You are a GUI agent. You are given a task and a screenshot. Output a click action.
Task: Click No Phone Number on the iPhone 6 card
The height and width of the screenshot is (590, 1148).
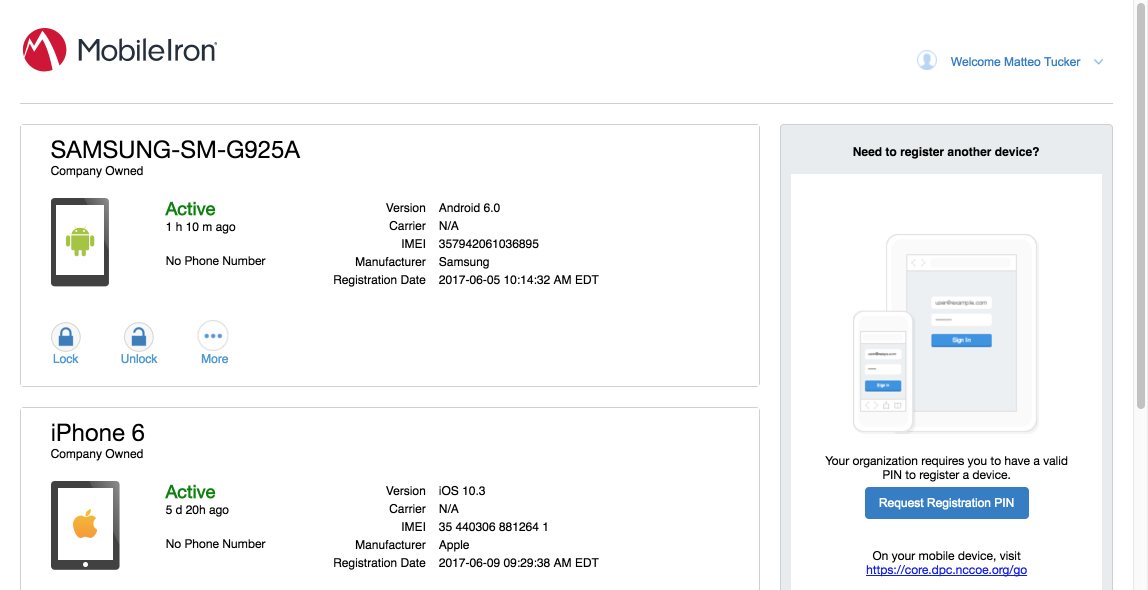pos(215,544)
